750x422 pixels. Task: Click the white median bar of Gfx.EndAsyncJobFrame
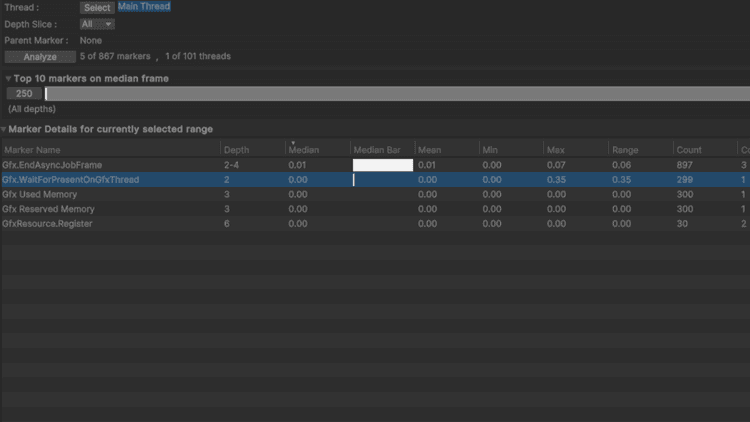[x=383, y=165]
